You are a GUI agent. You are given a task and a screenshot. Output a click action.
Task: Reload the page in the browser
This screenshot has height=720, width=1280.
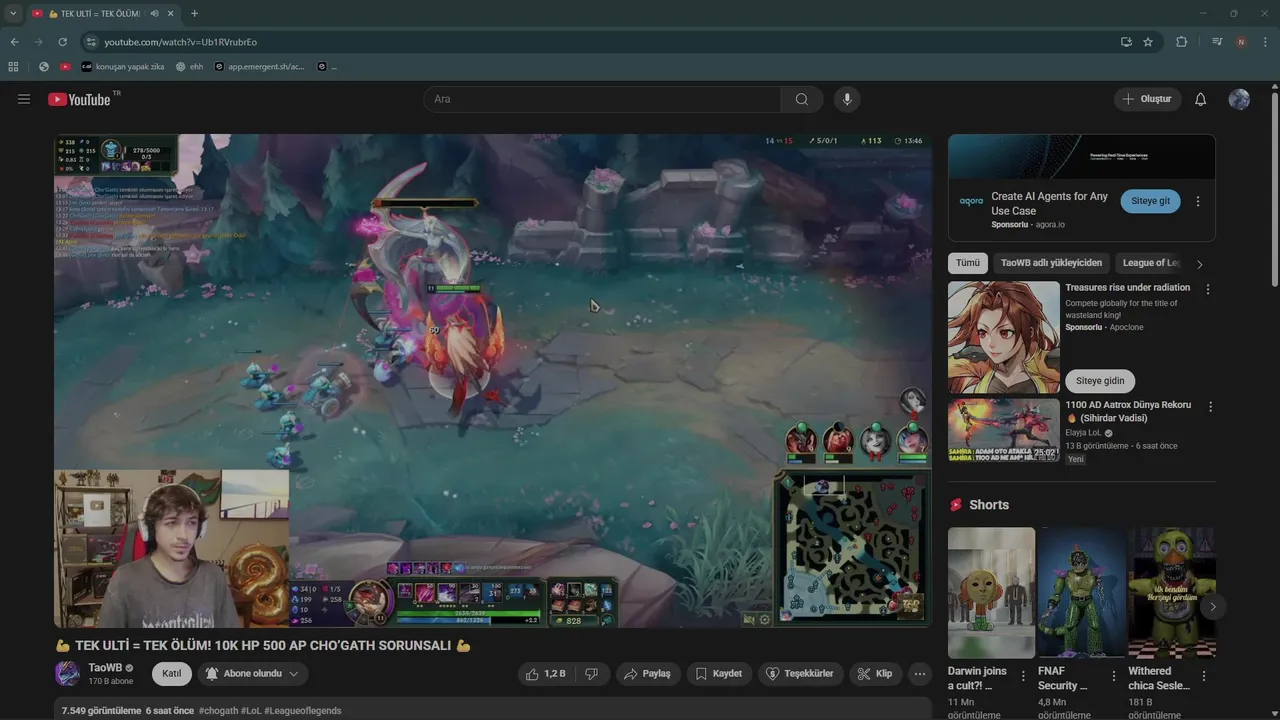[62, 42]
